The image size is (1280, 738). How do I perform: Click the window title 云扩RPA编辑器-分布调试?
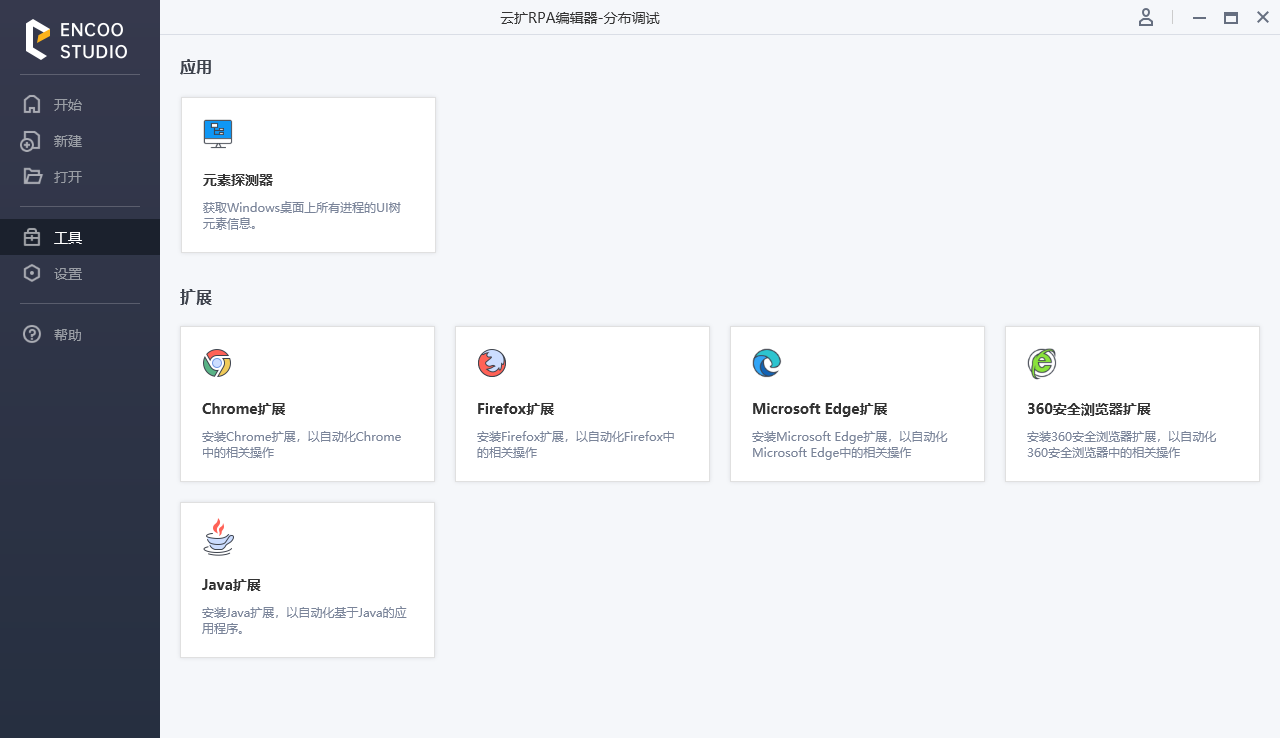tap(580, 18)
